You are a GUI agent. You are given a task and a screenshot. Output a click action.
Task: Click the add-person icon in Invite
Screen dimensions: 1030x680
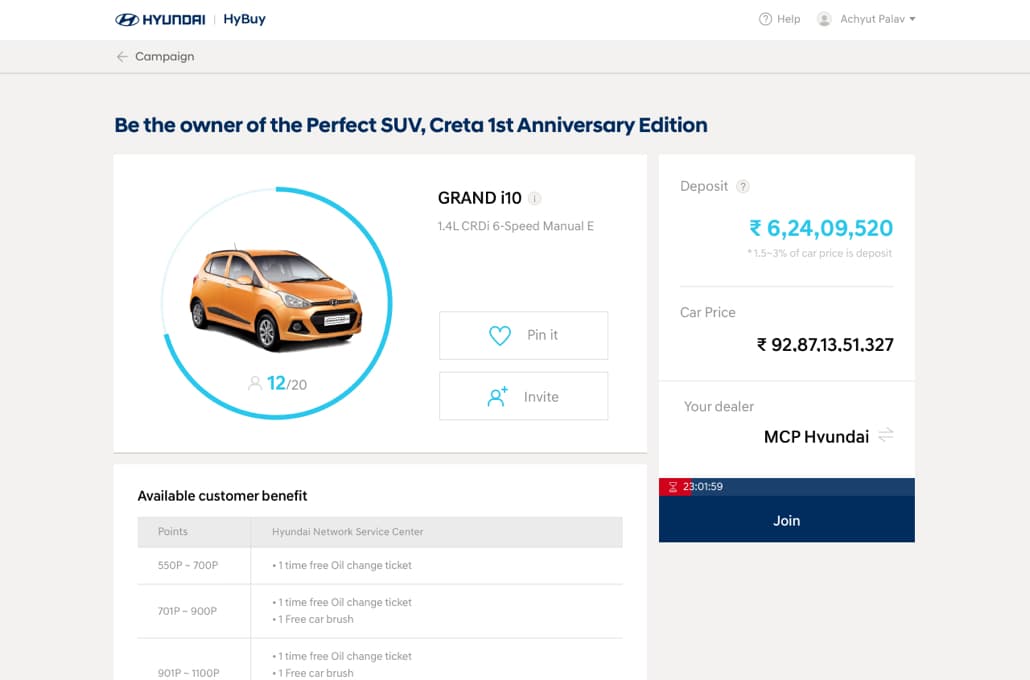pyautogui.click(x=497, y=396)
